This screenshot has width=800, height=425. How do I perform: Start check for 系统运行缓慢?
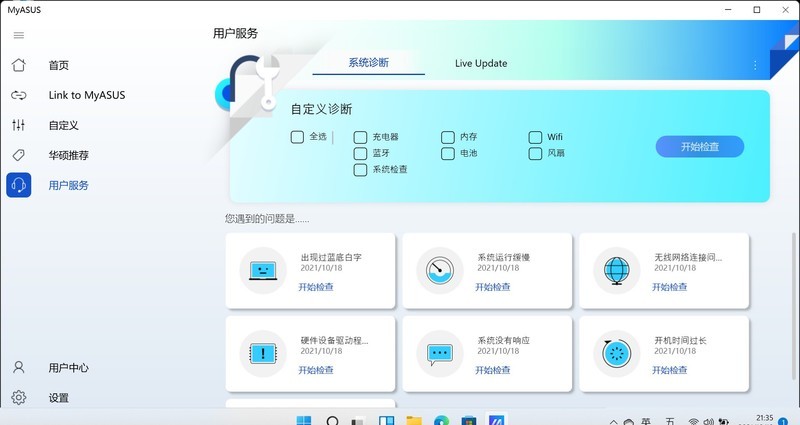click(x=492, y=287)
